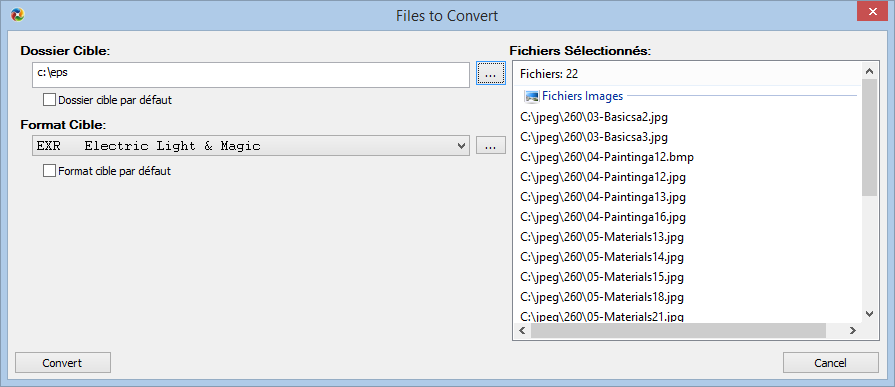
Task: Select file 03-Basicsa3.jpg
Action: click(x=594, y=138)
